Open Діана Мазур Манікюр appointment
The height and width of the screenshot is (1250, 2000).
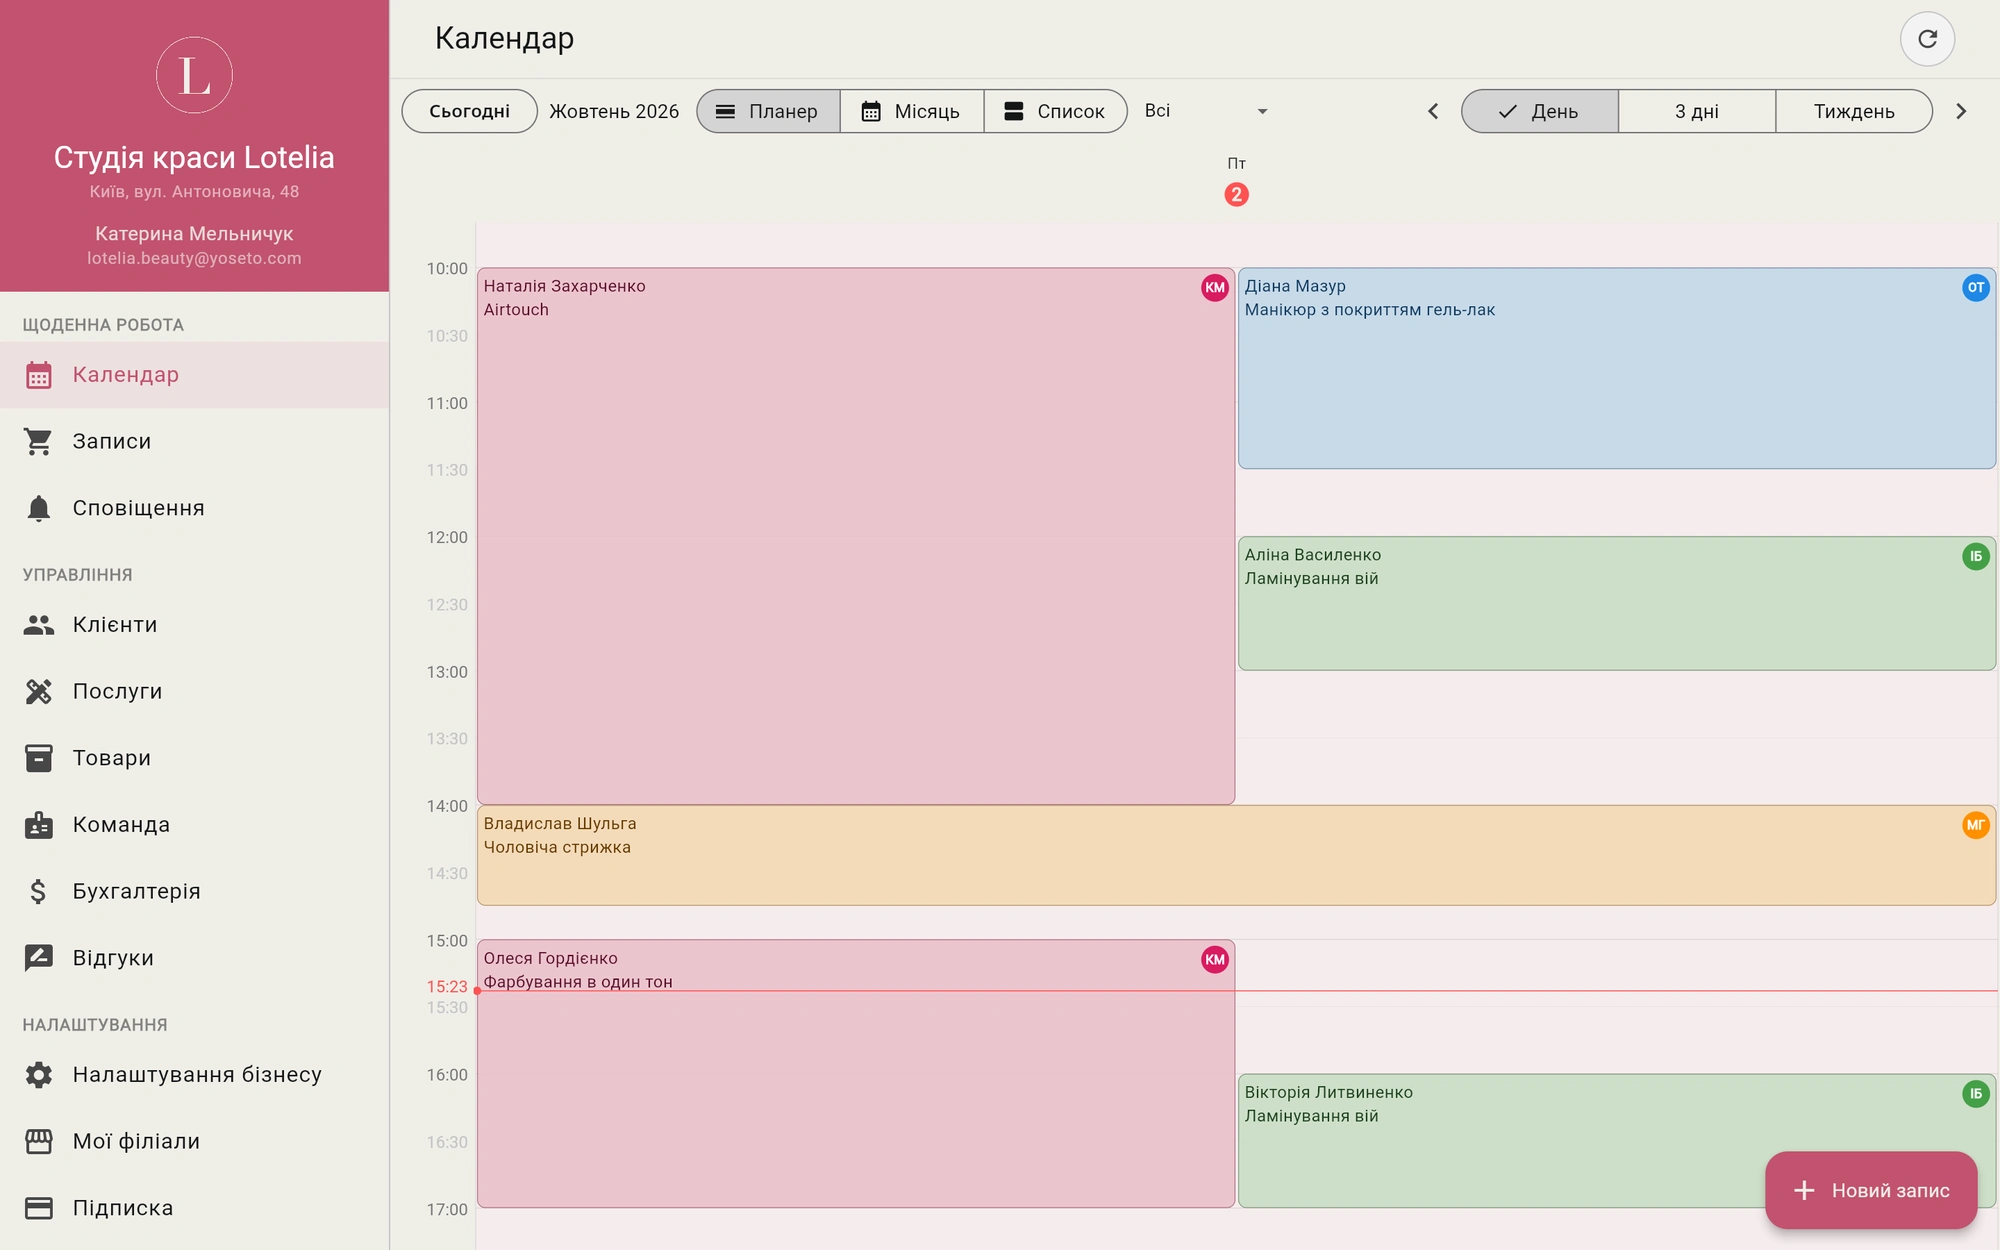pyautogui.click(x=1617, y=368)
